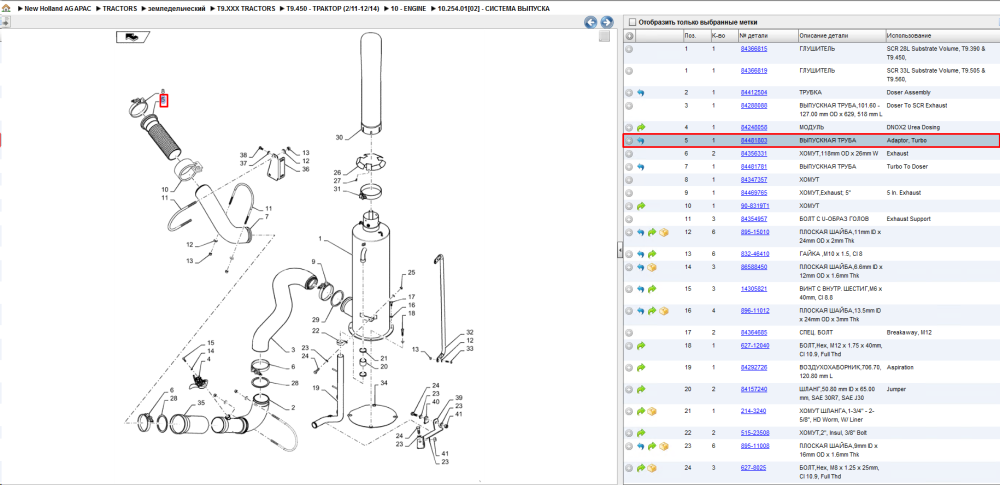Click package box icon on 627-8825 row
Screen dimensions: 1000x485
(x=652, y=468)
